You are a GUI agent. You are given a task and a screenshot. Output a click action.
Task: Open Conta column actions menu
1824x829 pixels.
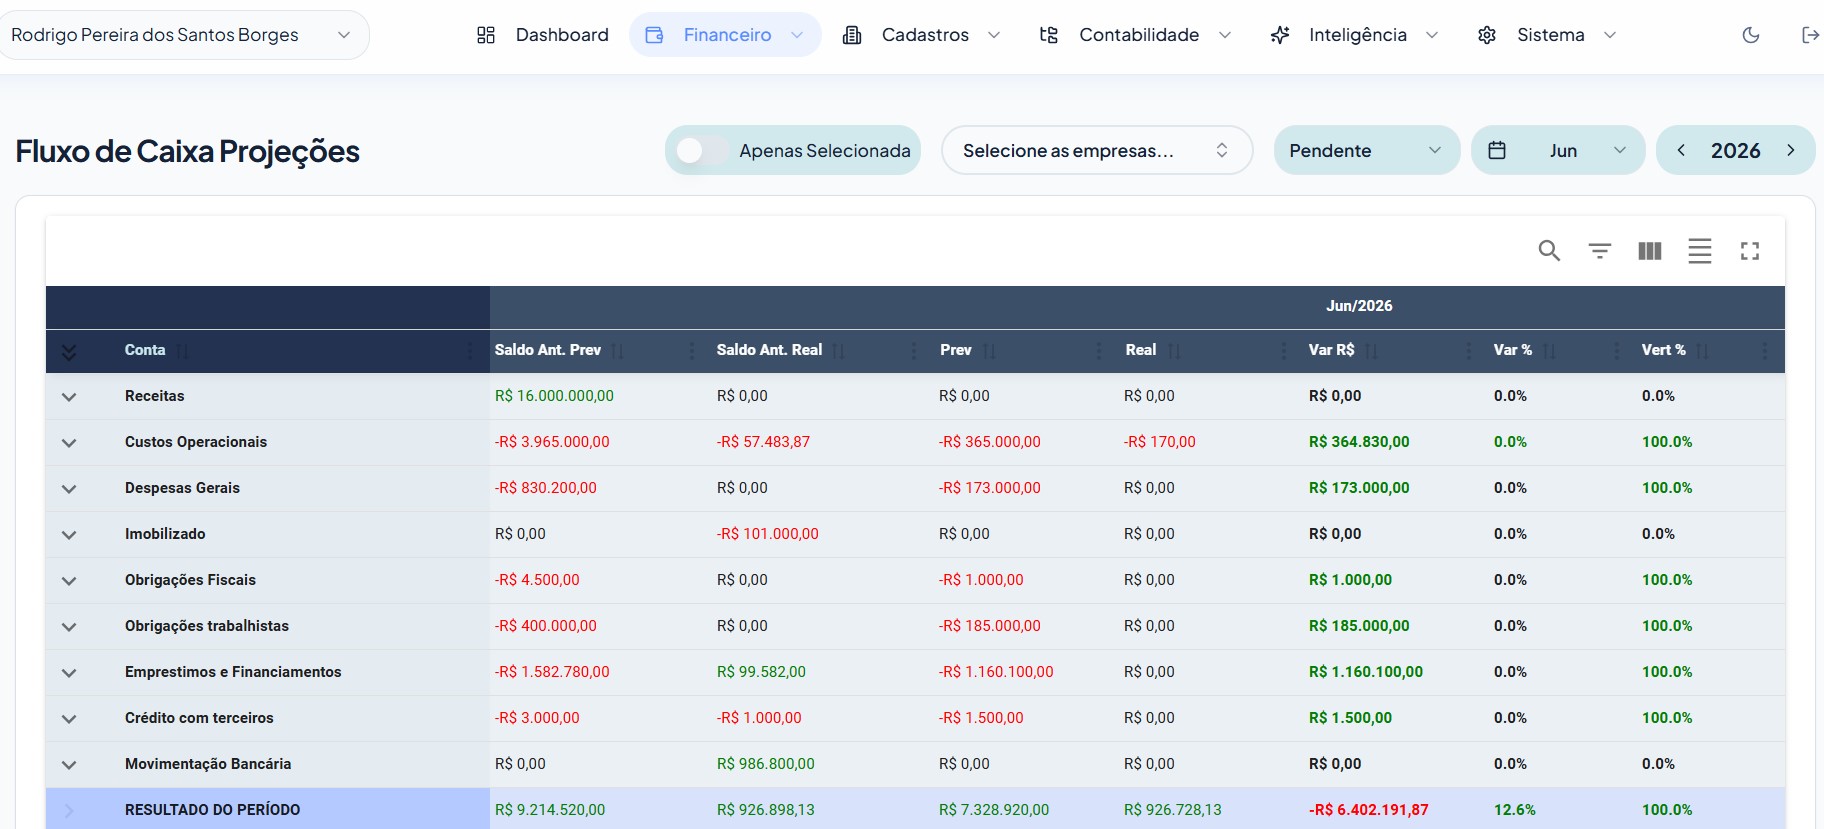pyautogui.click(x=470, y=351)
